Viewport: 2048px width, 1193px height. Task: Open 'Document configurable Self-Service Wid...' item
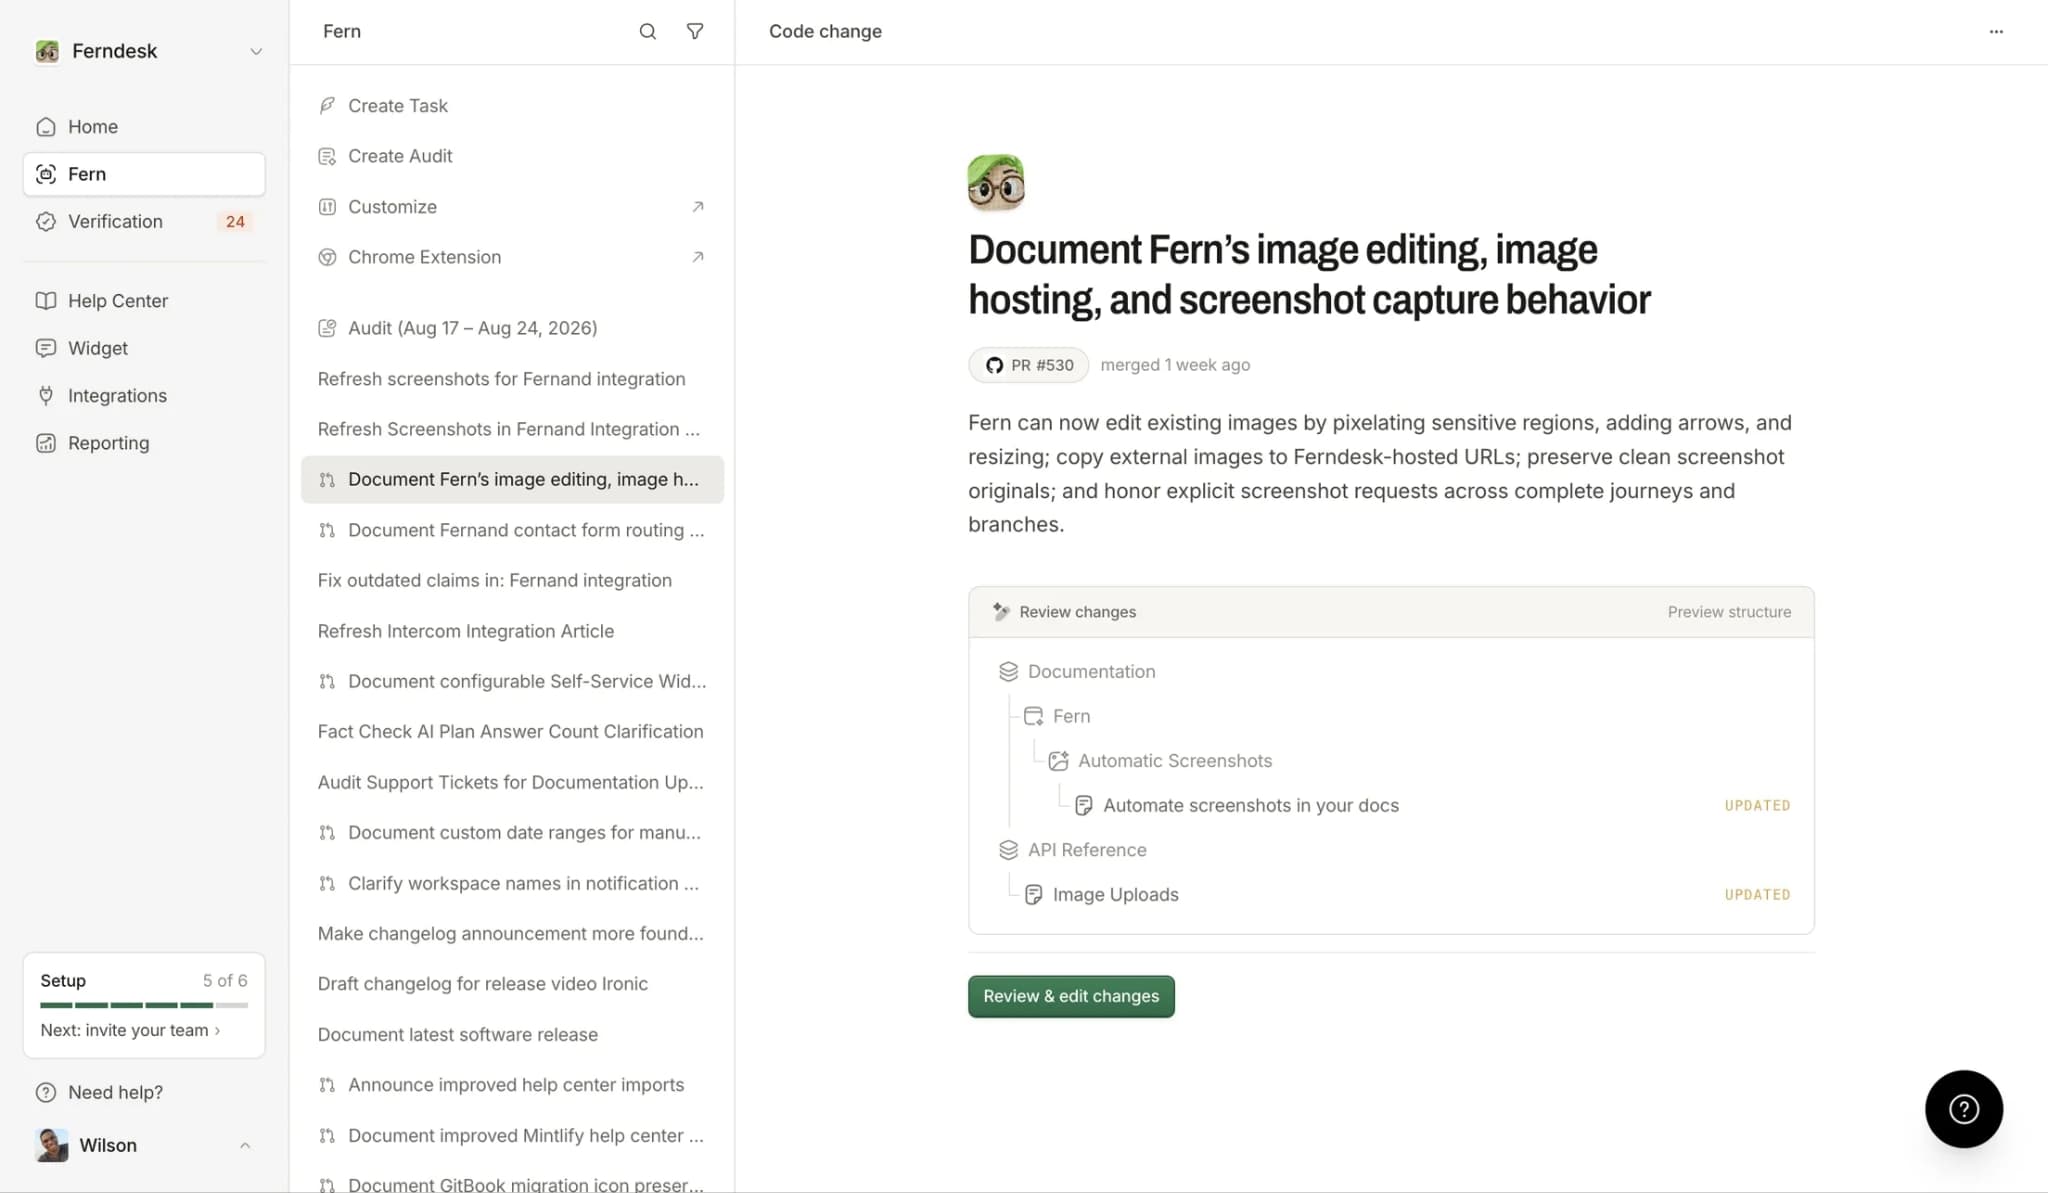512,681
